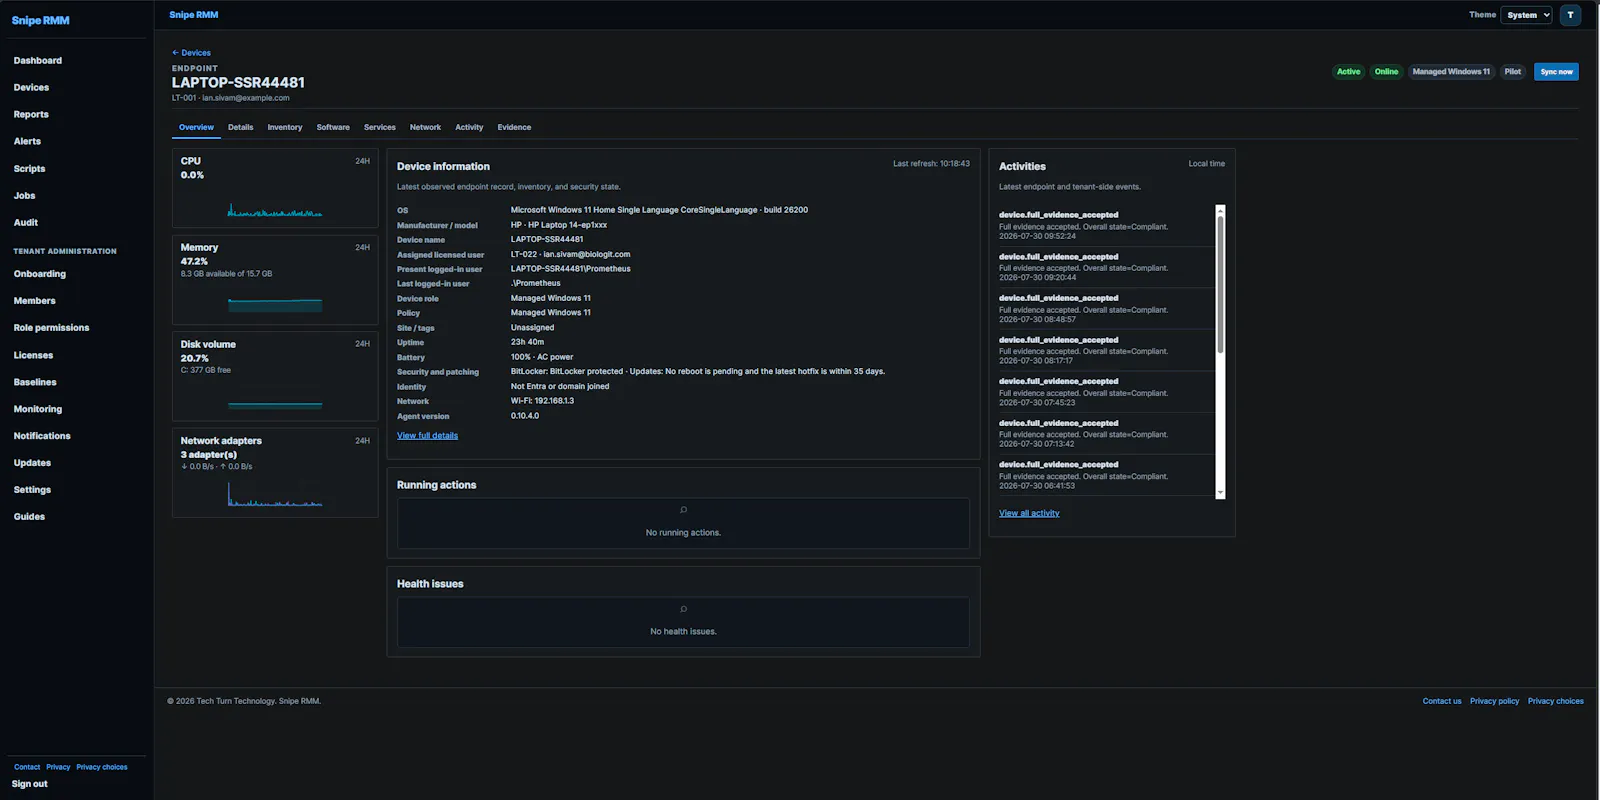Click Activities scrollbar down arrow

pos(1220,493)
